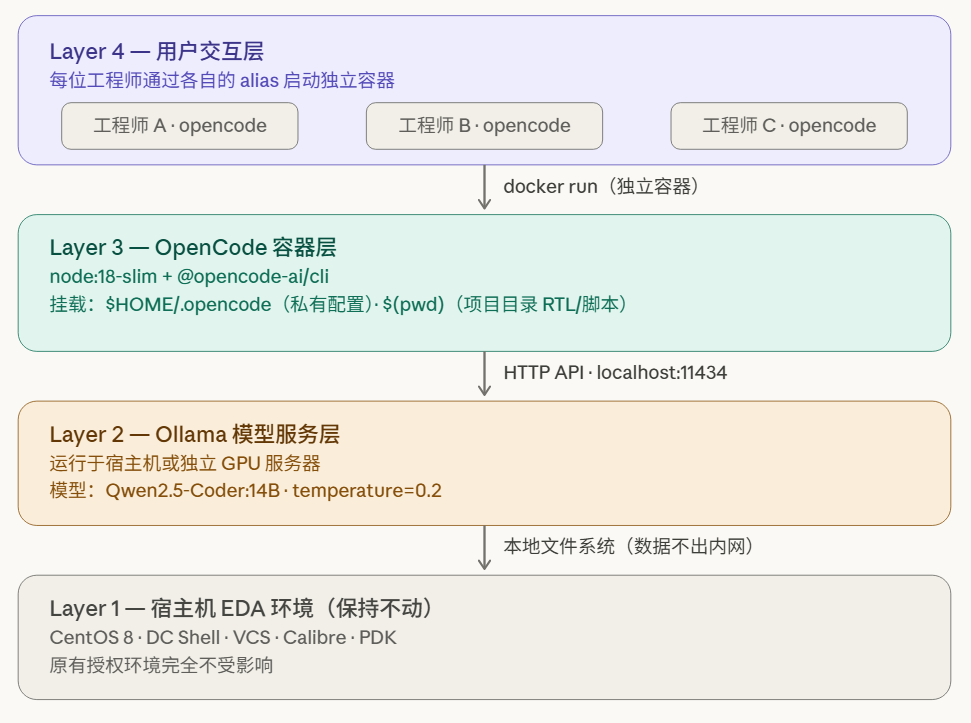Screen dimensions: 971x723
Task: Click the text 原有授权环境完全不受影响
Action: 161,665
